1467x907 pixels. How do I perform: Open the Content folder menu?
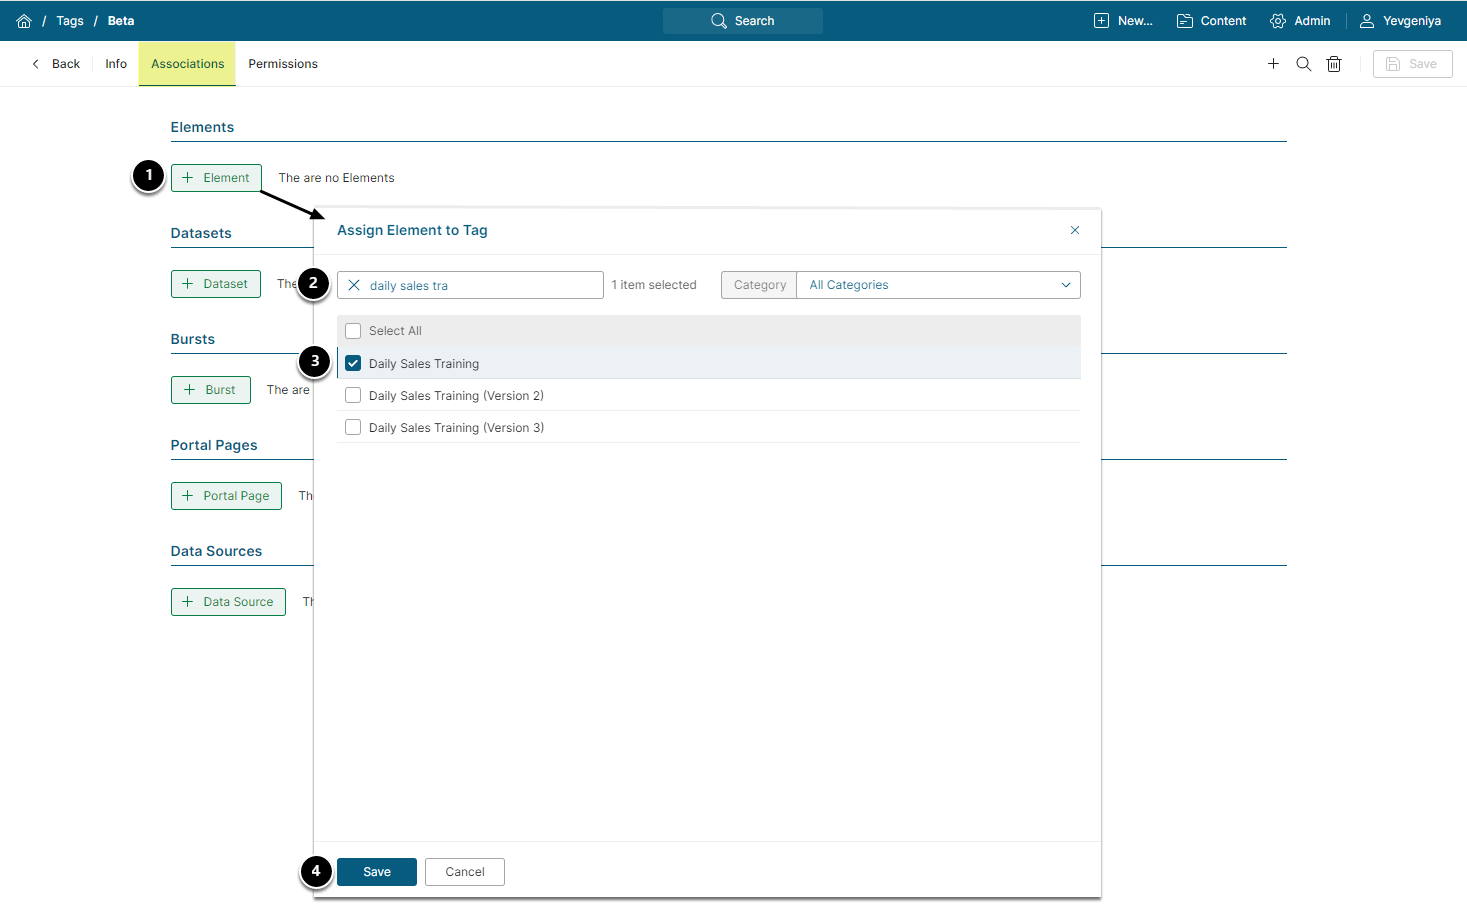1211,21
